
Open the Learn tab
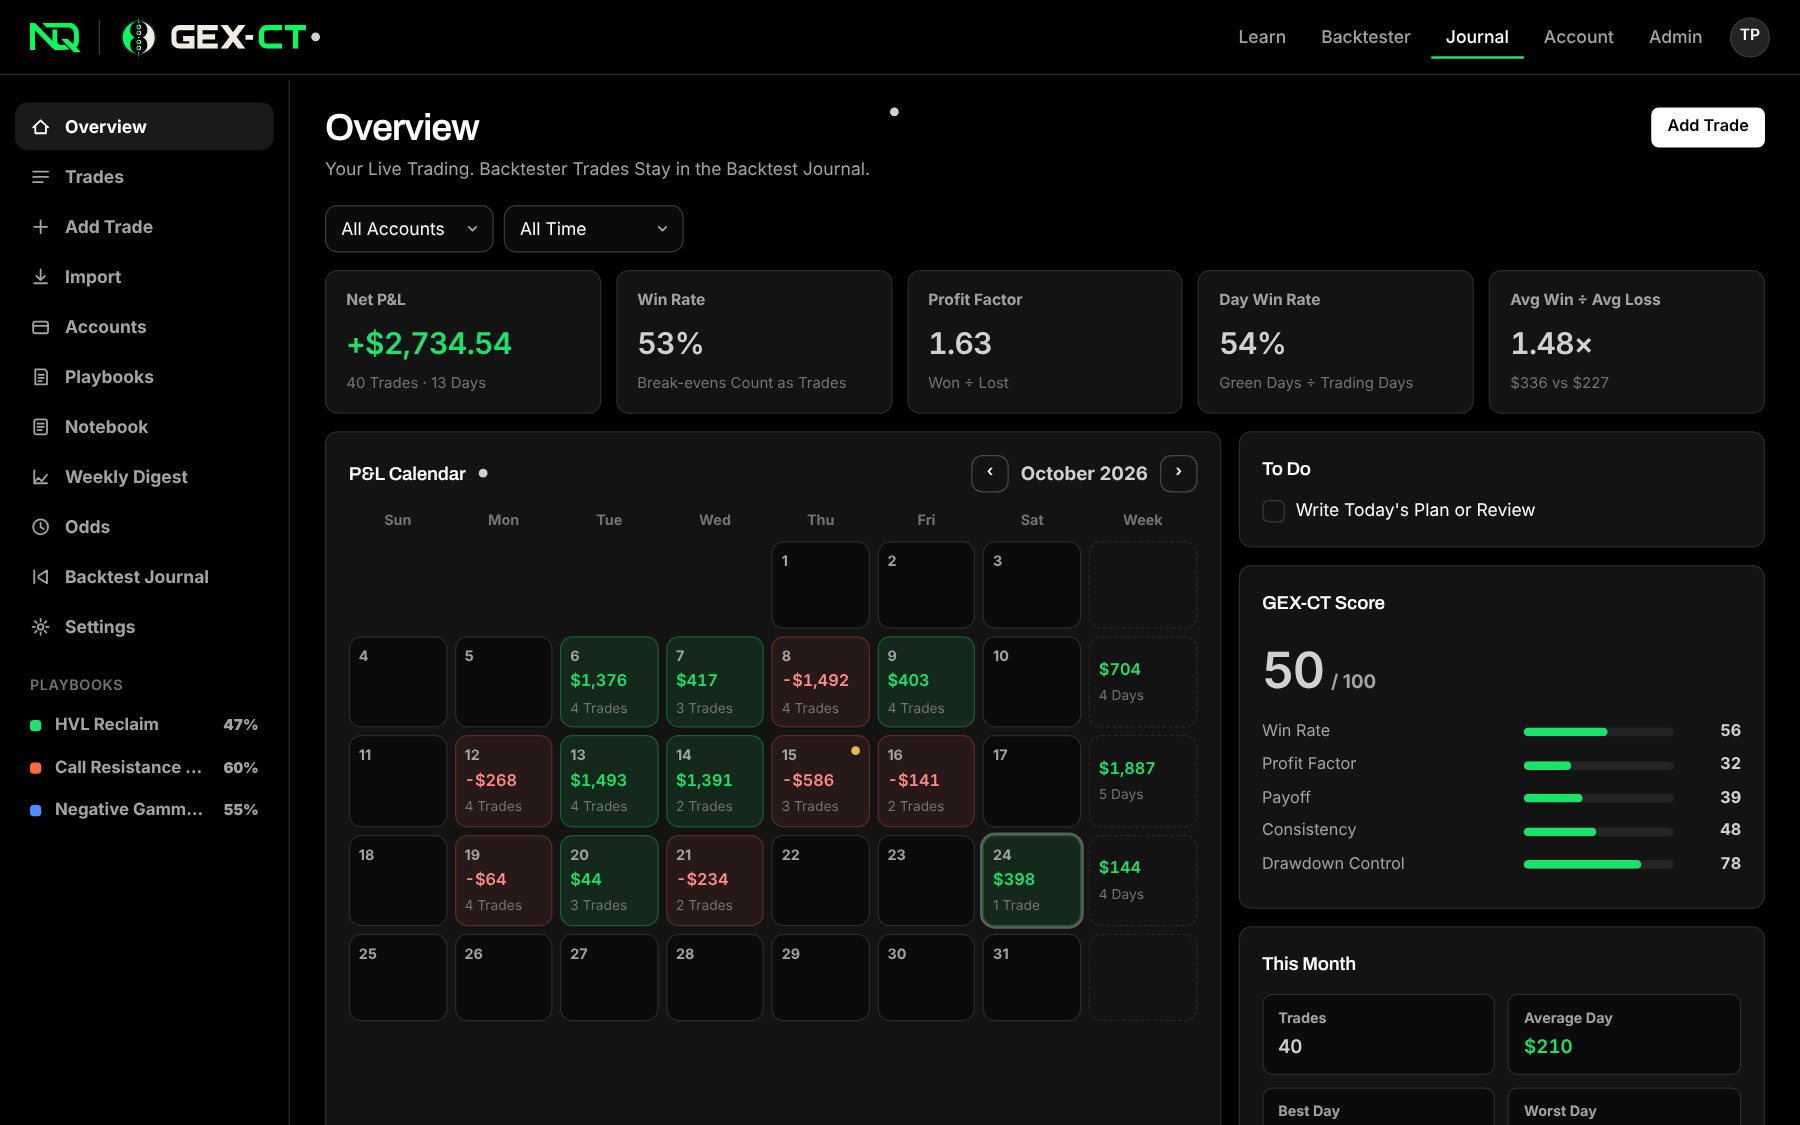pyautogui.click(x=1262, y=37)
